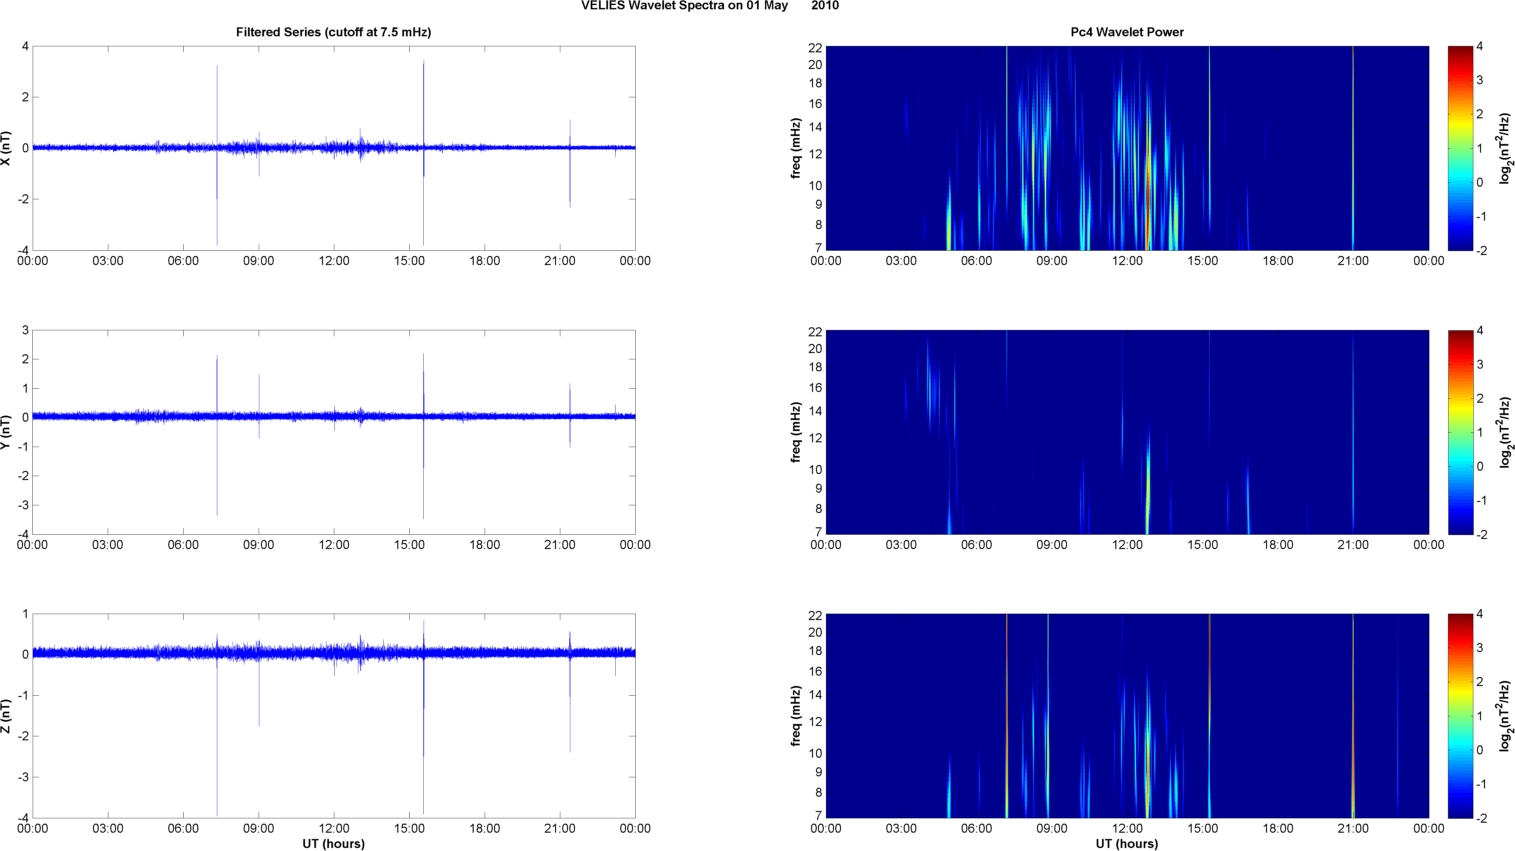The image size is (1515, 851).
Task: Click the log2(nT²/Hz) label of the X spectrogram colorbar
Action: tap(1504, 148)
